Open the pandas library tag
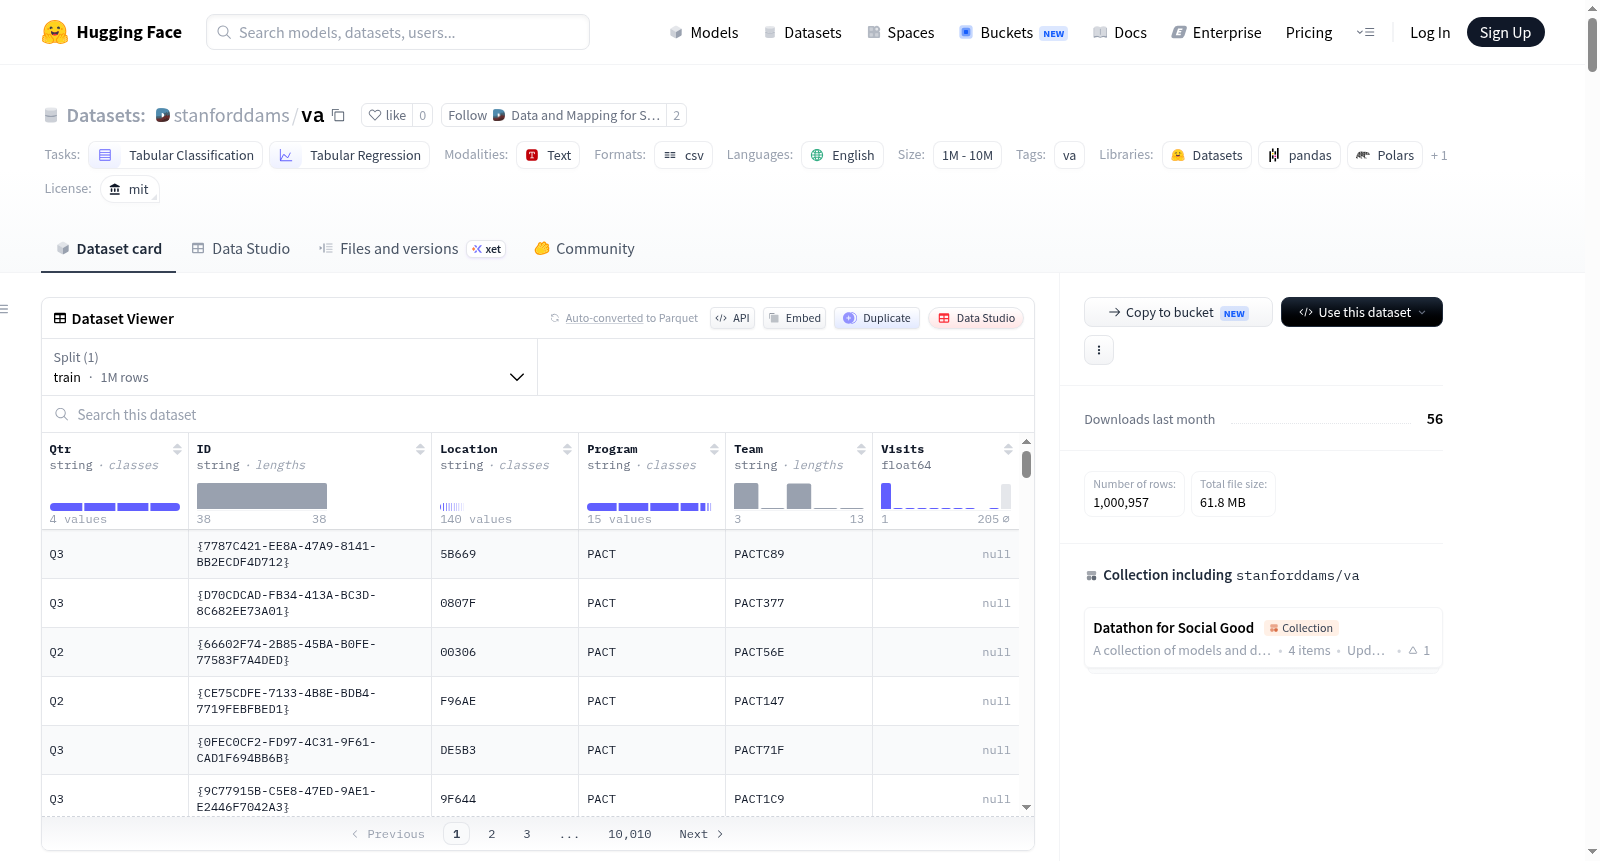Screen dimensions: 1600x861 point(1299,155)
